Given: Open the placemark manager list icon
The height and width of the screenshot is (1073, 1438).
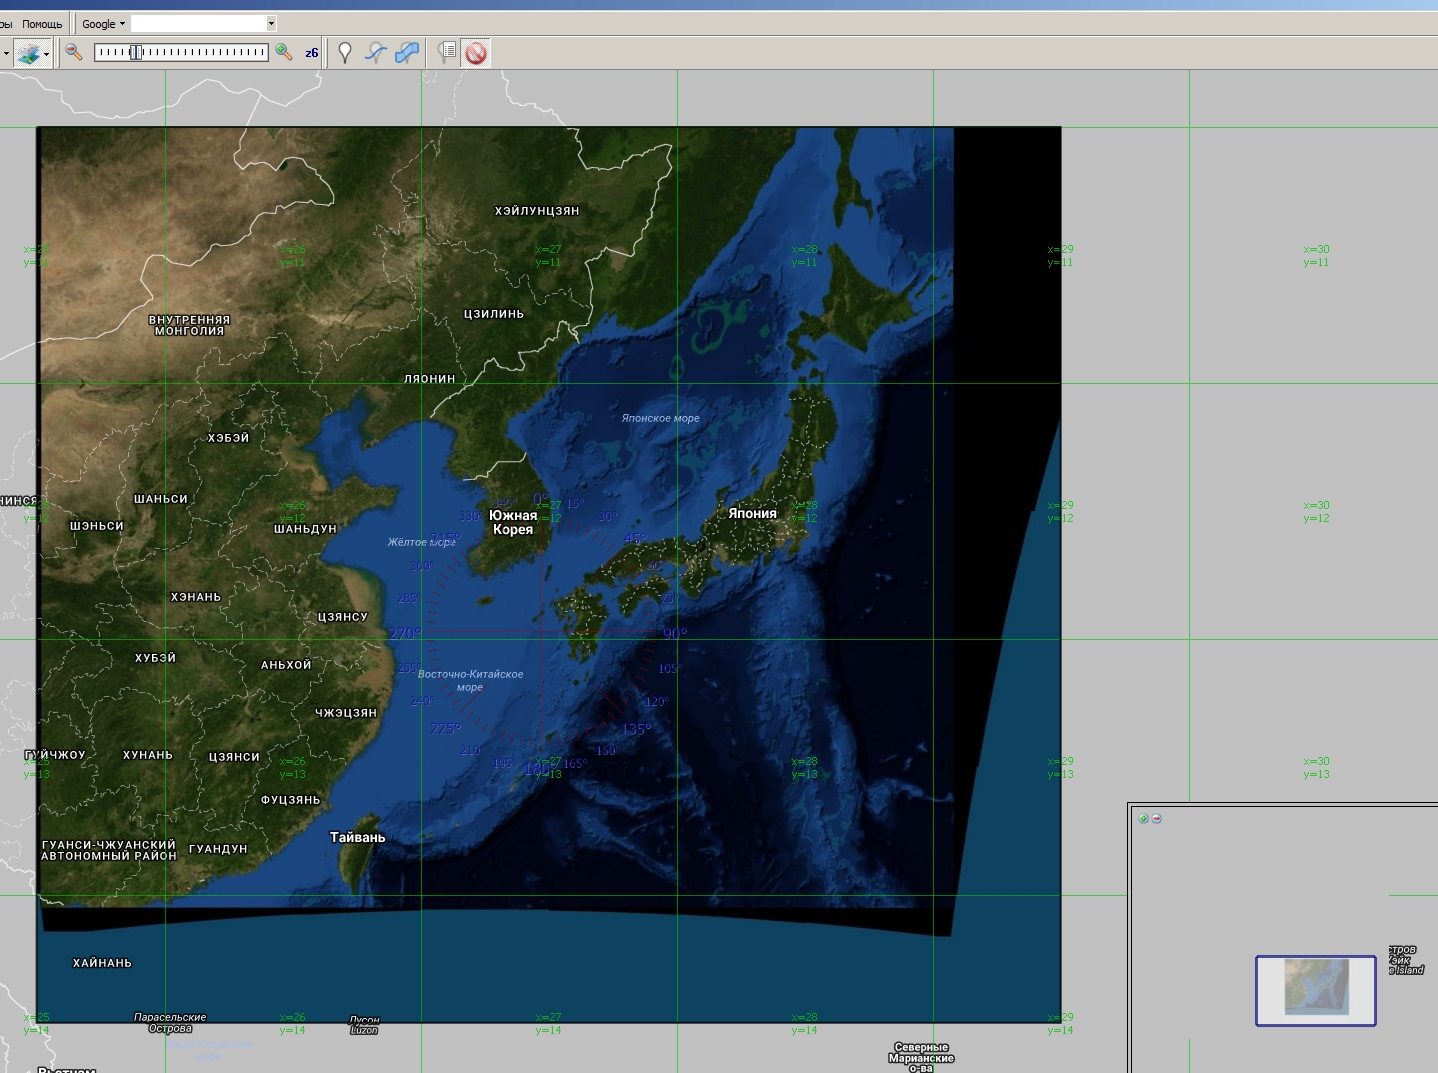Looking at the screenshot, I should tap(447, 52).
